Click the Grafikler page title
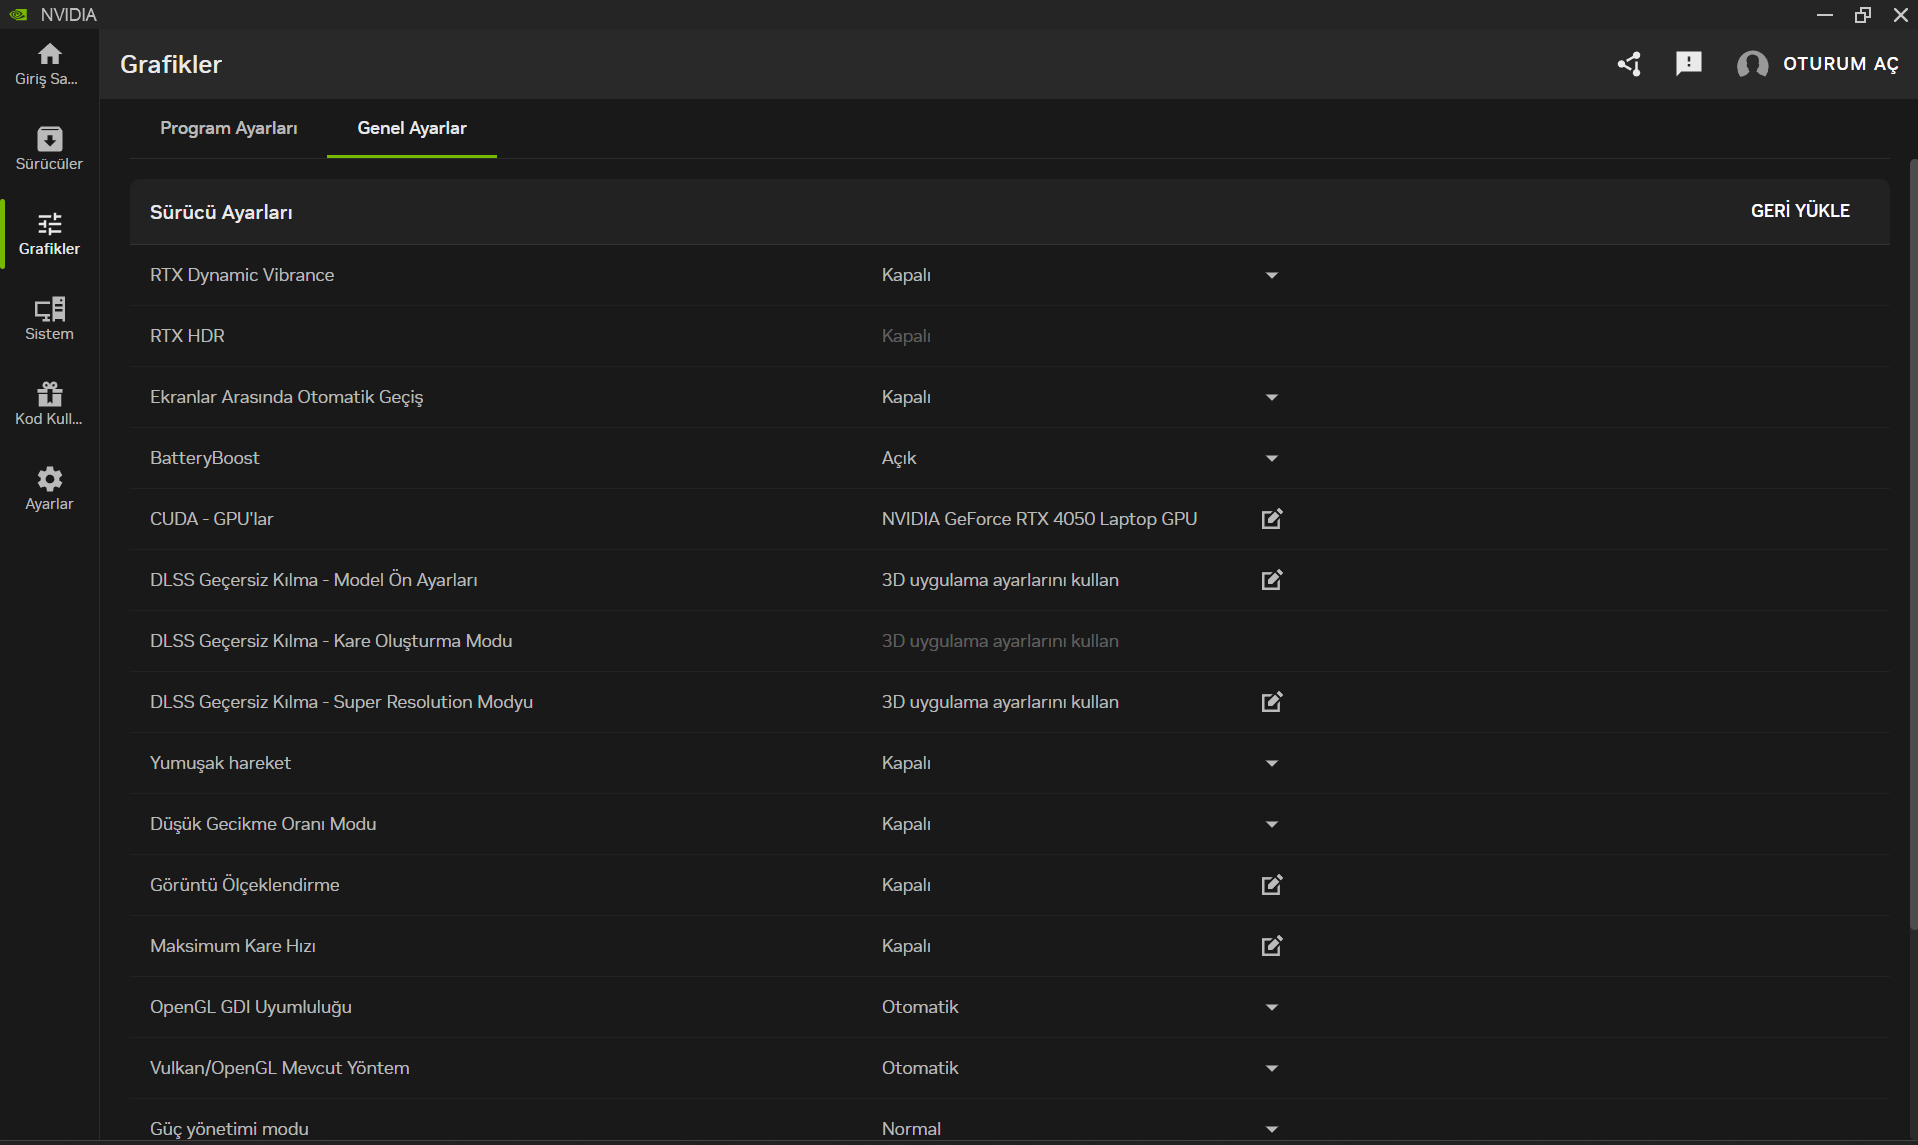Image resolution: width=1918 pixels, height=1145 pixels. (171, 64)
